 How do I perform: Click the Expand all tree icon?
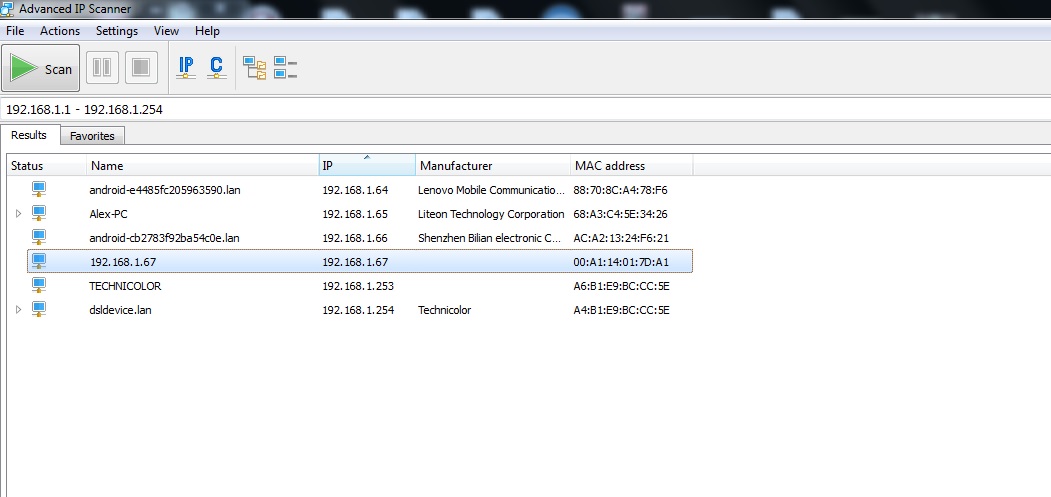255,68
